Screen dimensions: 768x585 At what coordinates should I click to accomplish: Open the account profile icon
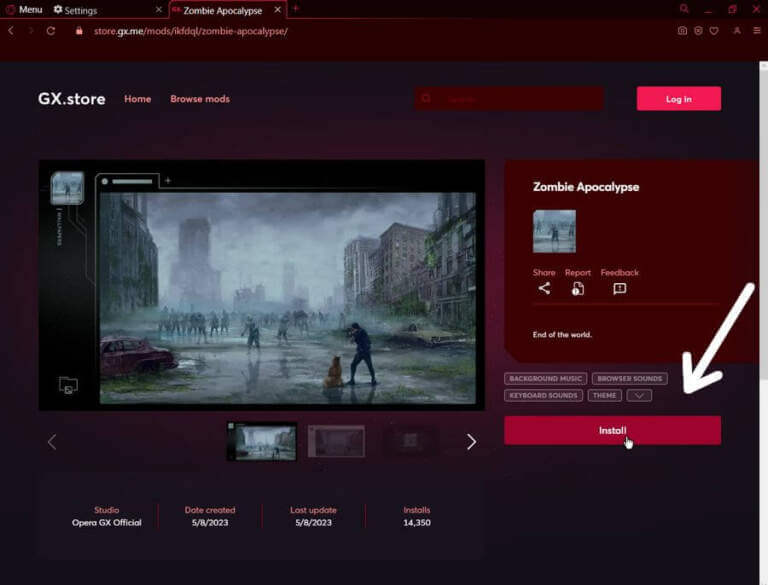pyautogui.click(x=737, y=31)
